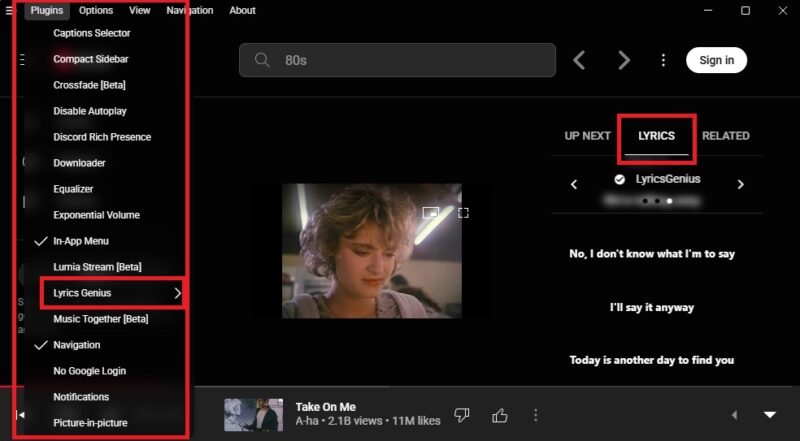Open the hamburger menu icon in title bar
800x441 pixels.
10,10
